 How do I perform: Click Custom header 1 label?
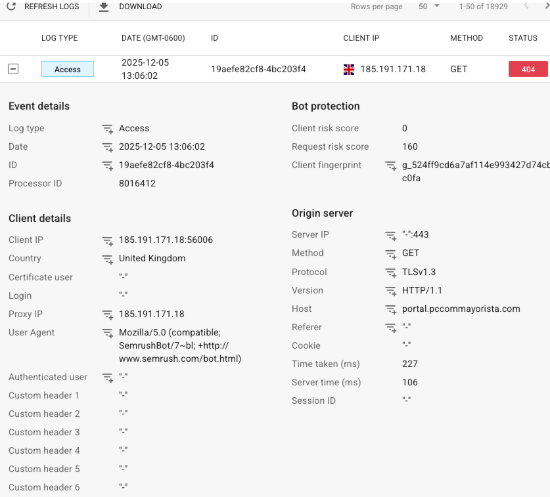click(x=44, y=396)
